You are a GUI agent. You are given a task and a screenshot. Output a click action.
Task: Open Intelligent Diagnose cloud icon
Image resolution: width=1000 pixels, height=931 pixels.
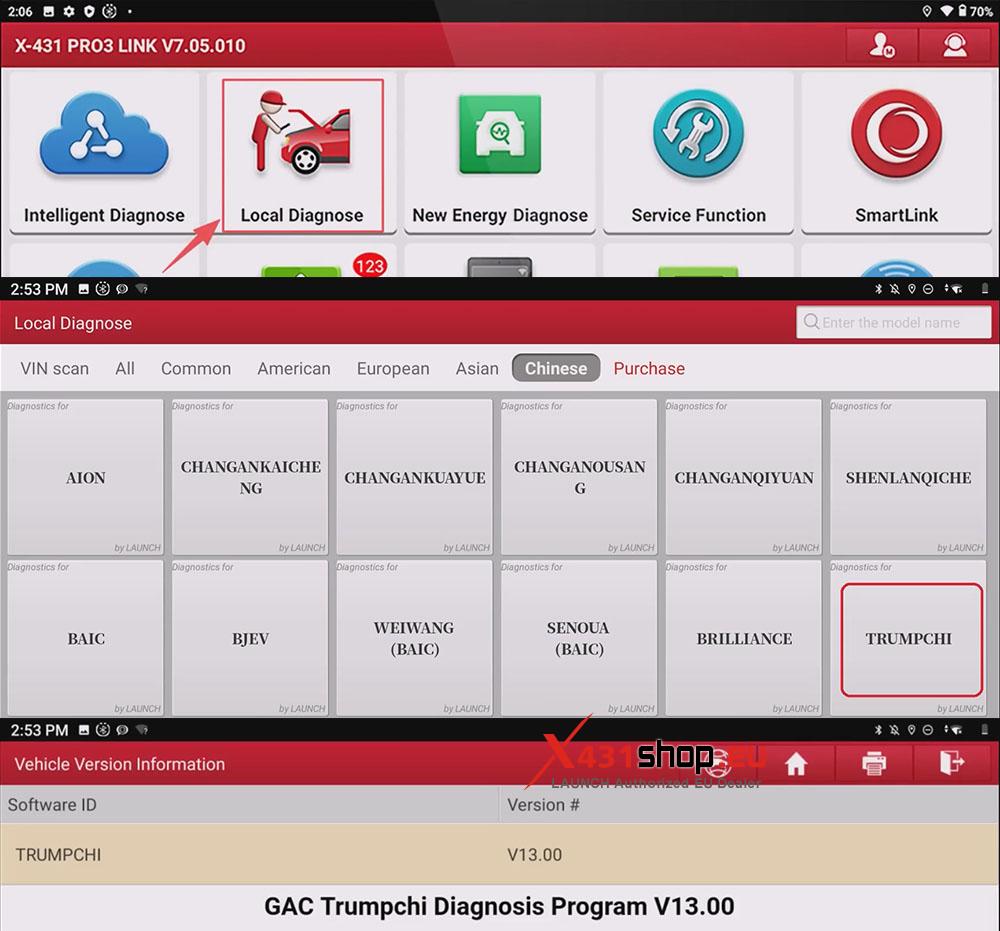point(104,134)
